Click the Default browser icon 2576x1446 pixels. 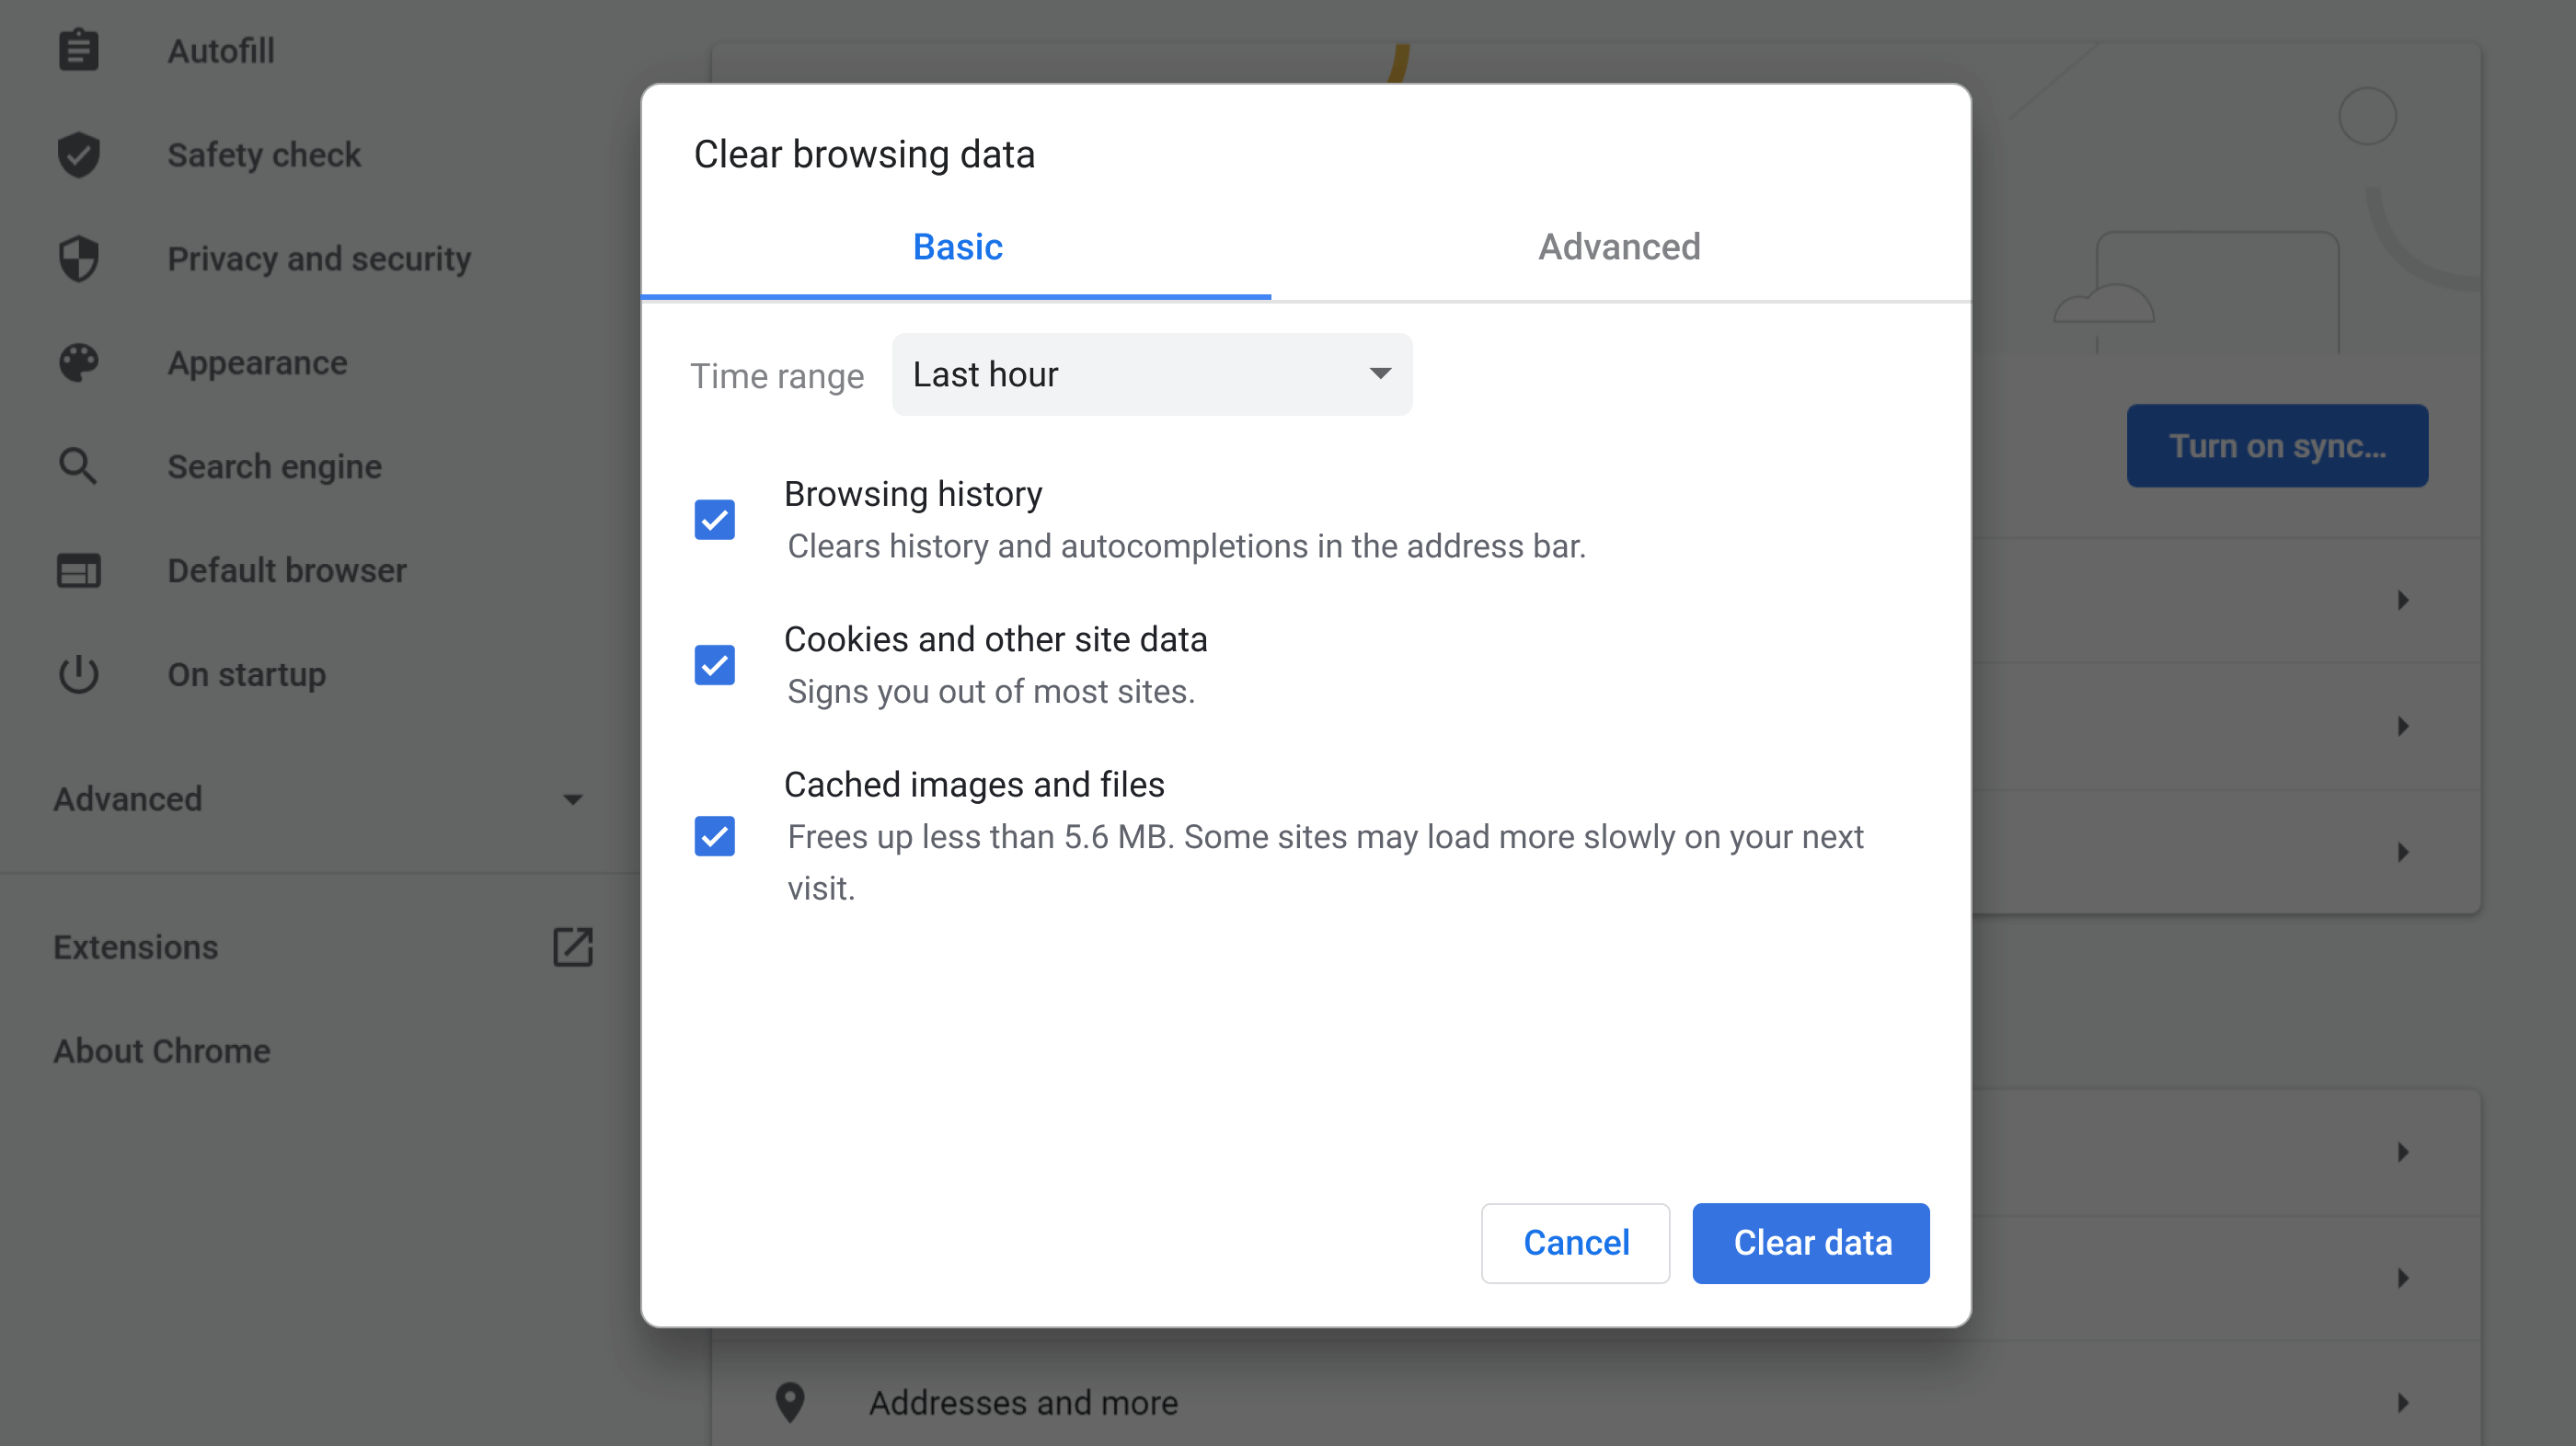80,568
